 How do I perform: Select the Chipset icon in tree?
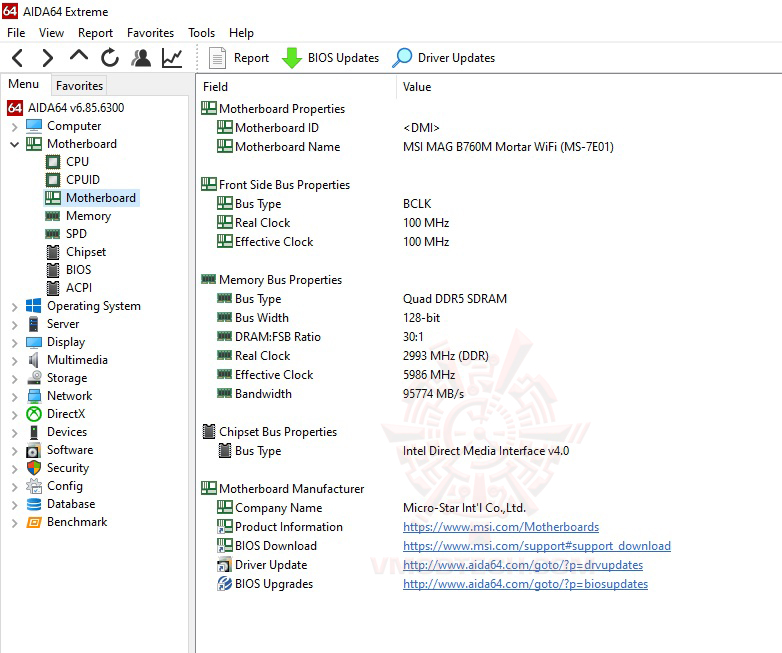pos(53,252)
